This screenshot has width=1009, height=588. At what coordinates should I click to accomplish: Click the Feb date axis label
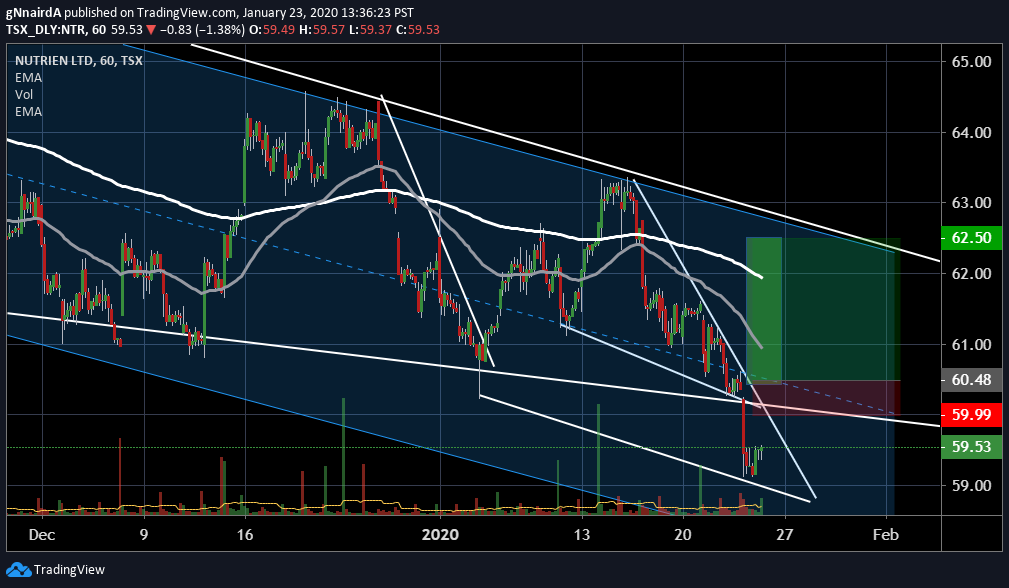coord(885,535)
